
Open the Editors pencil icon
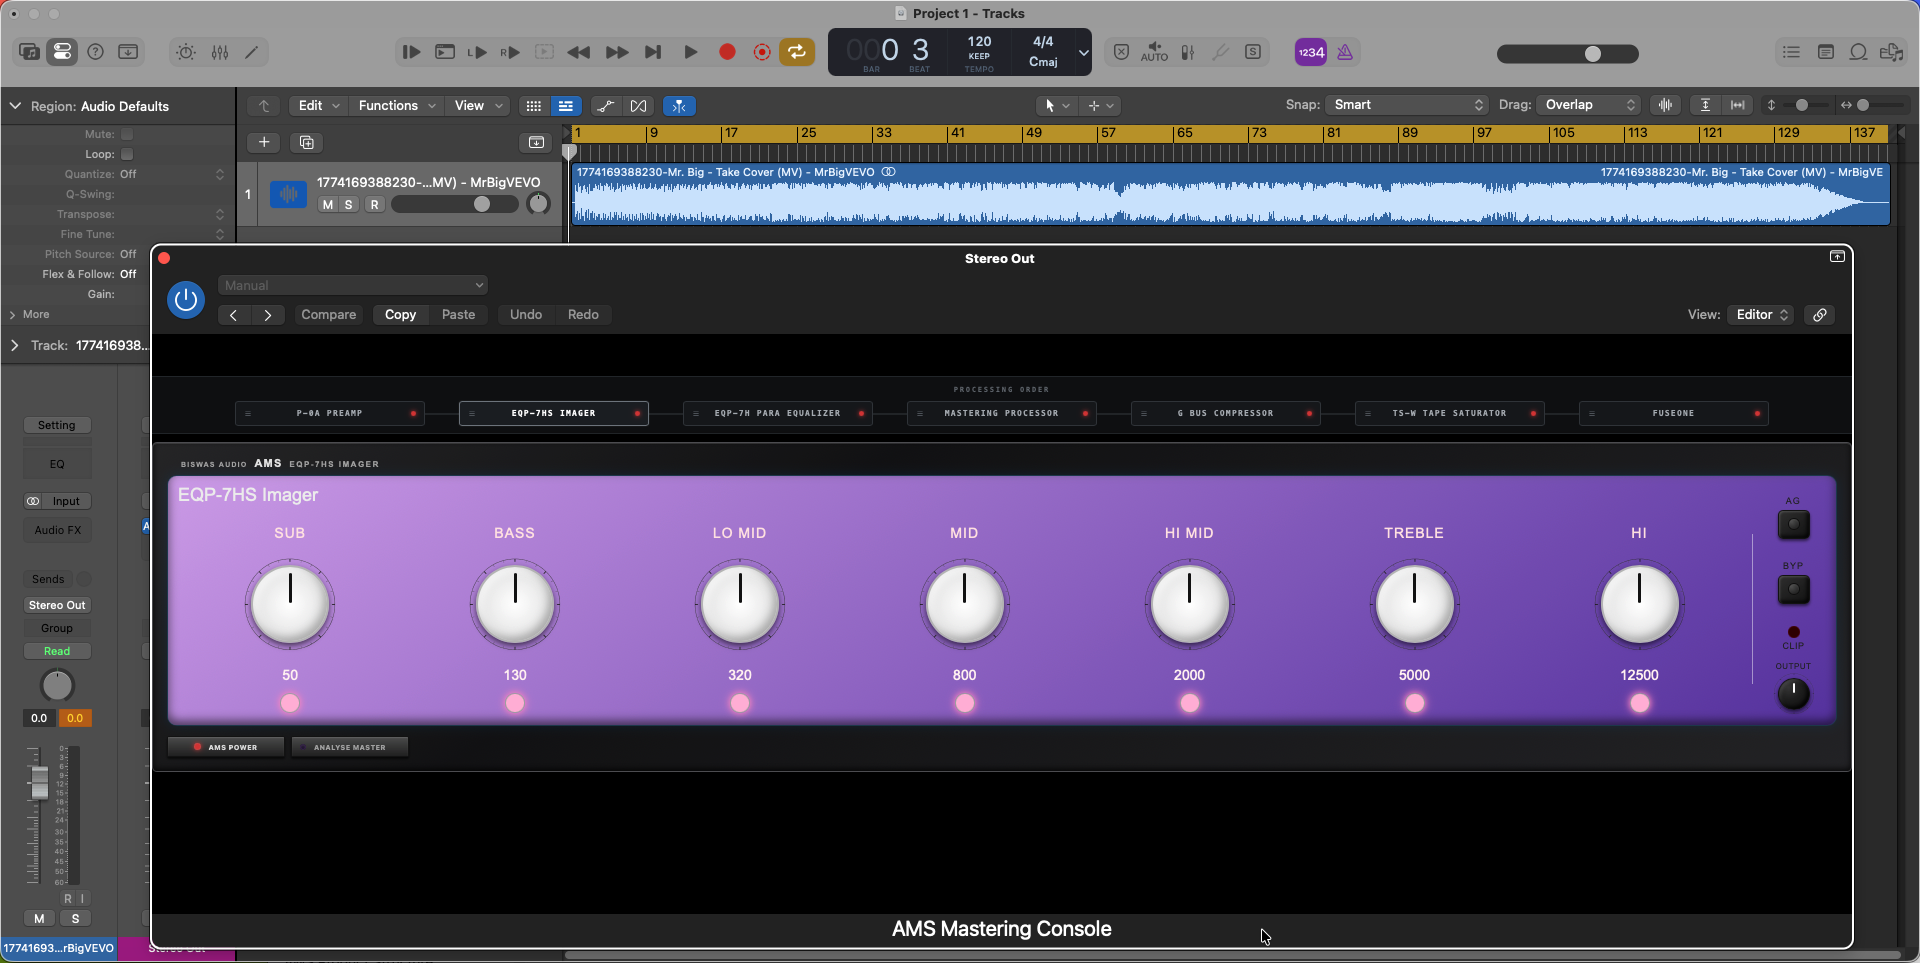coord(253,52)
